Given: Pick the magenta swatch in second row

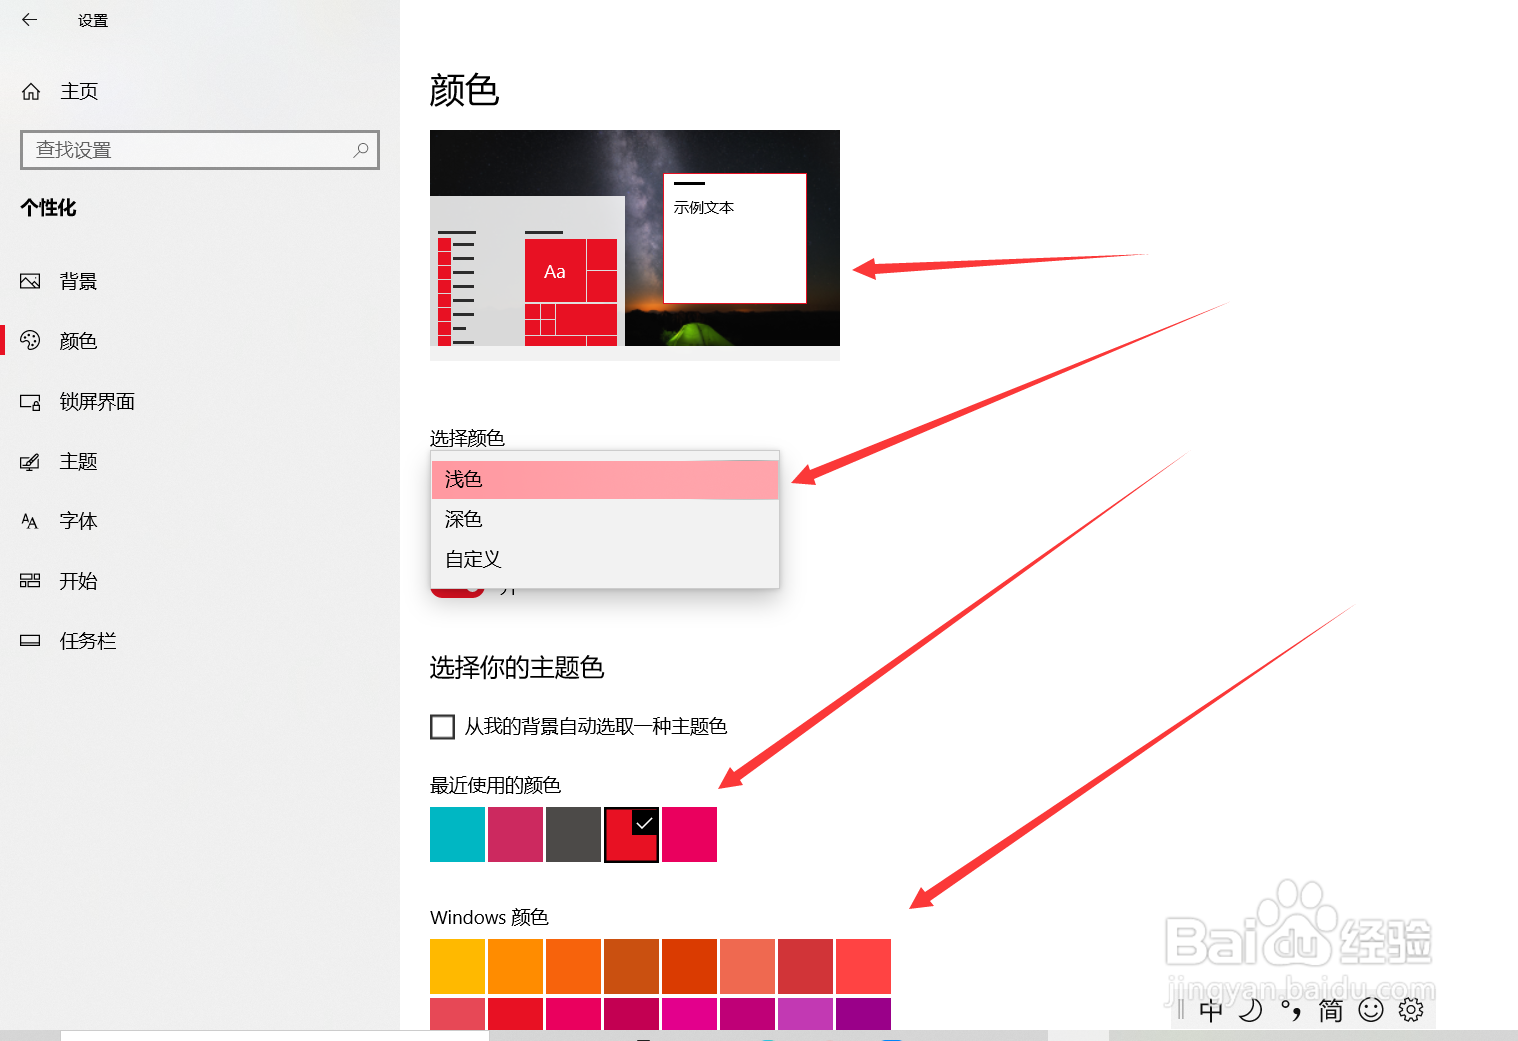Looking at the screenshot, I should [689, 1013].
